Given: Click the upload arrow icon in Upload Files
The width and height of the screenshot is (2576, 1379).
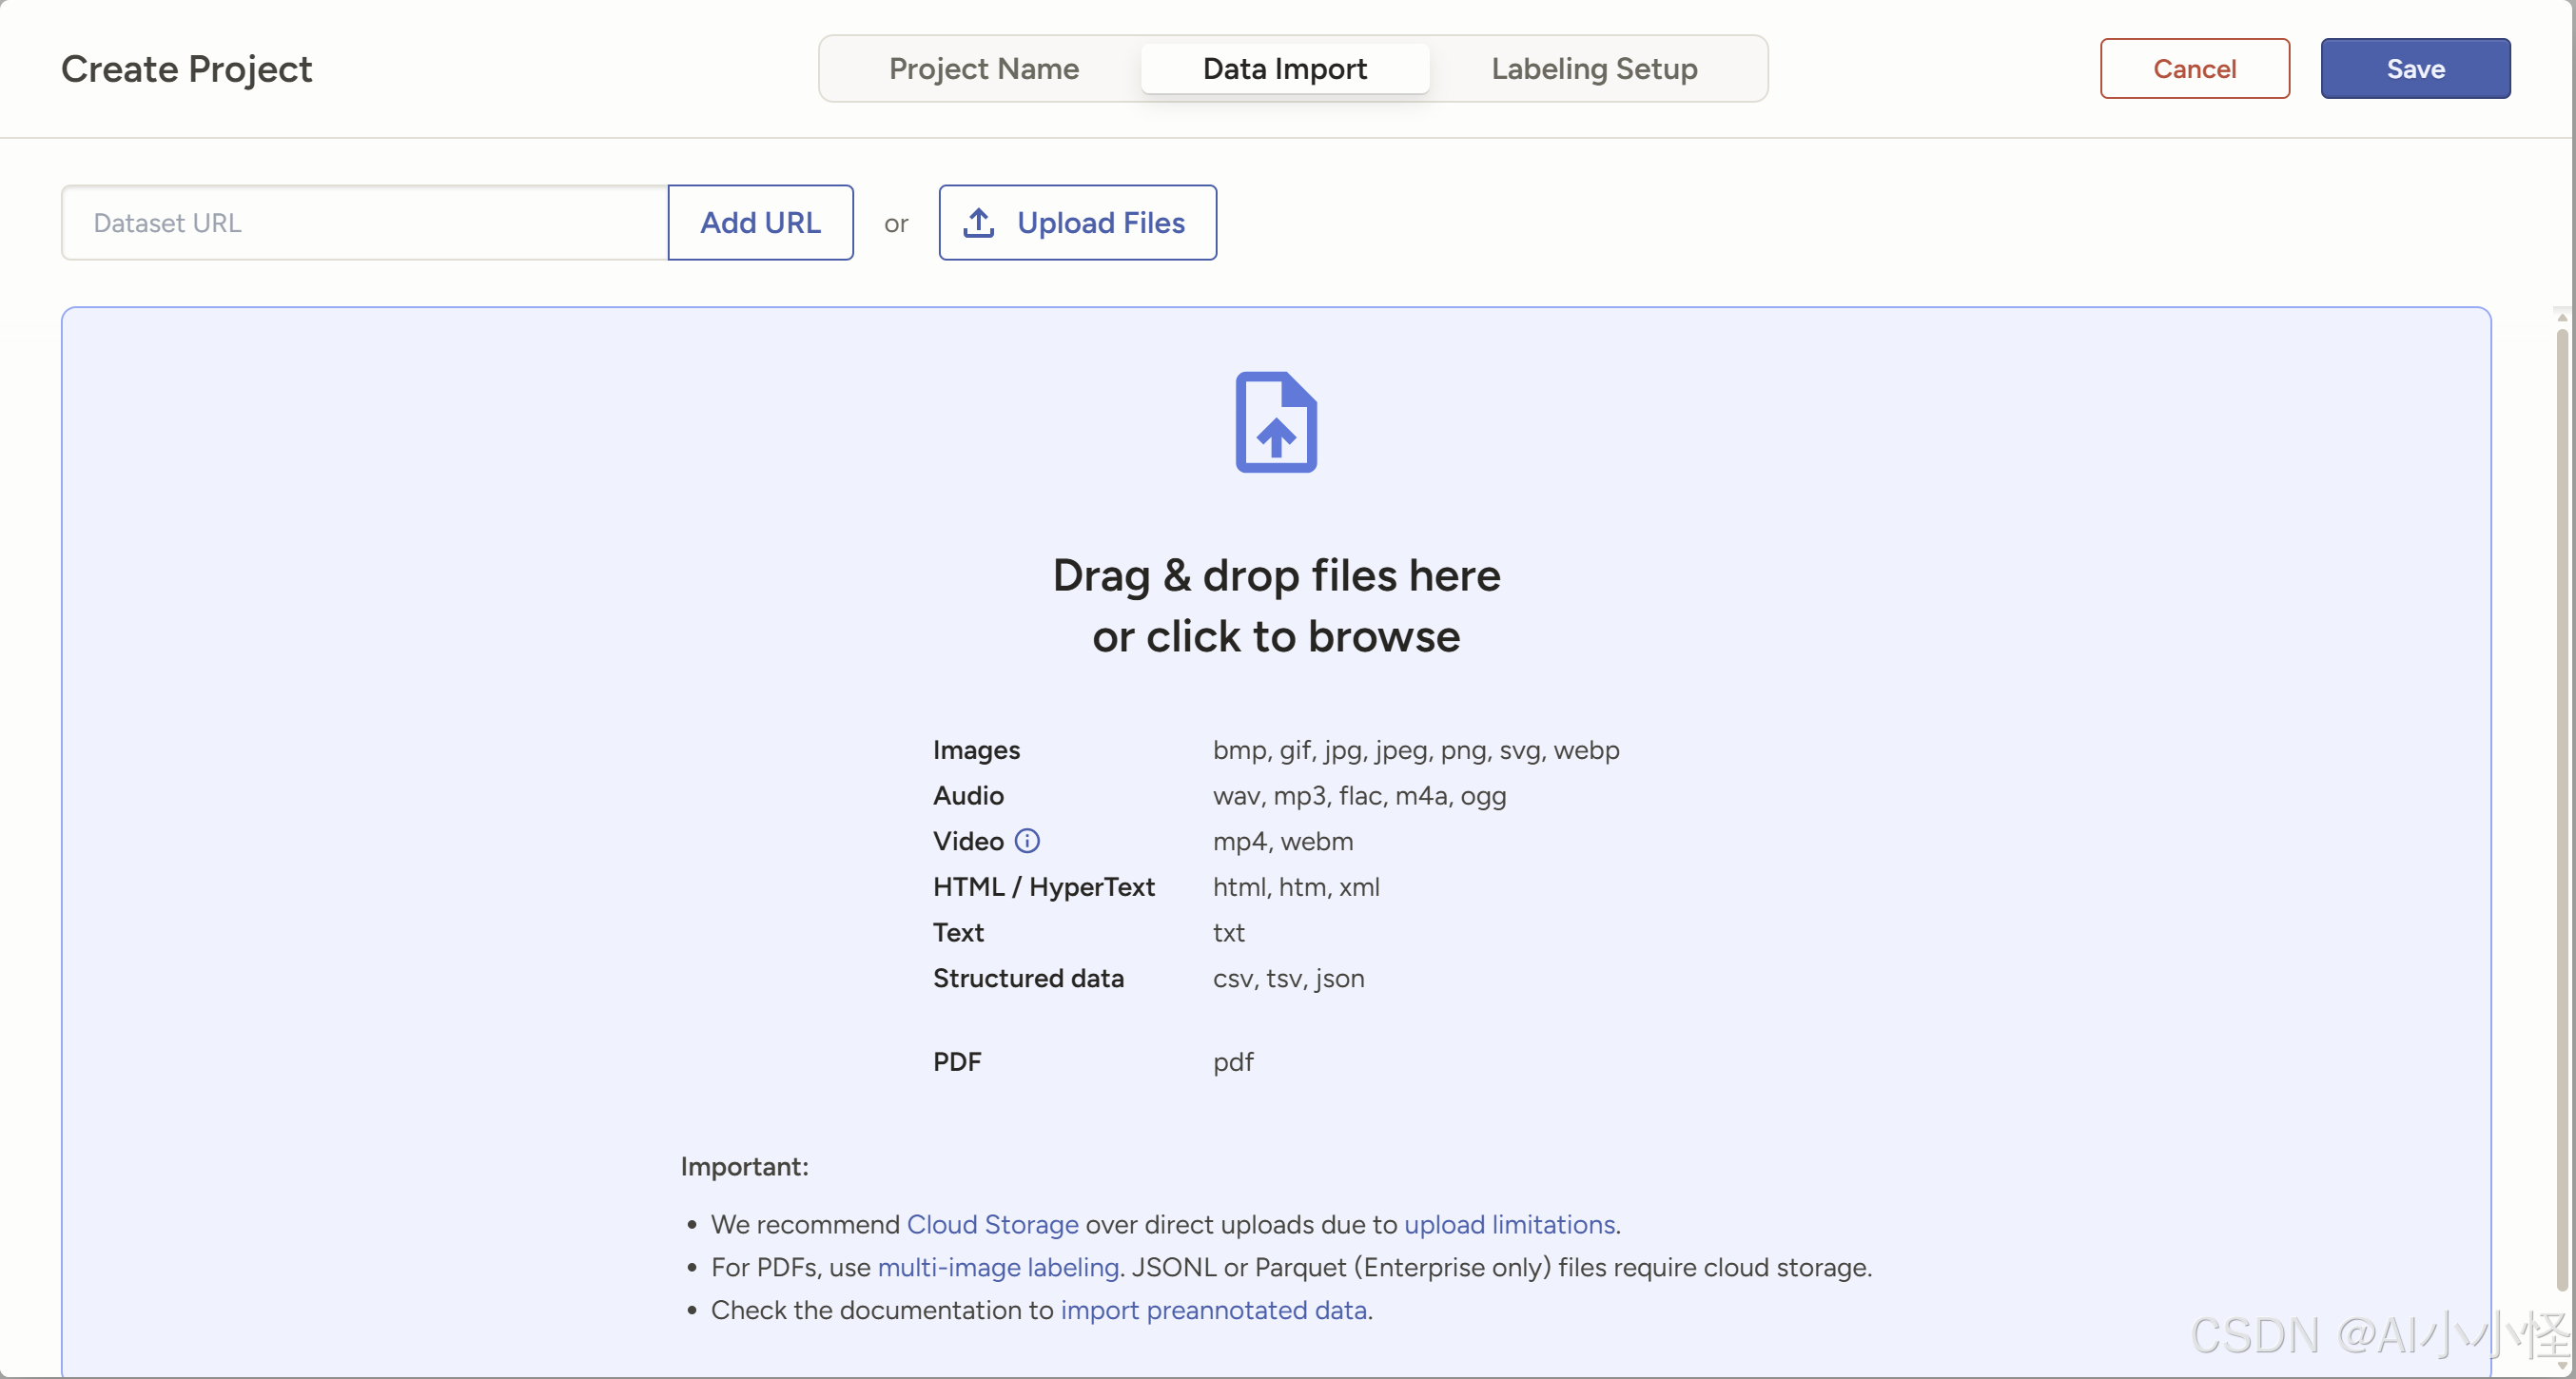Looking at the screenshot, I should tap(978, 222).
